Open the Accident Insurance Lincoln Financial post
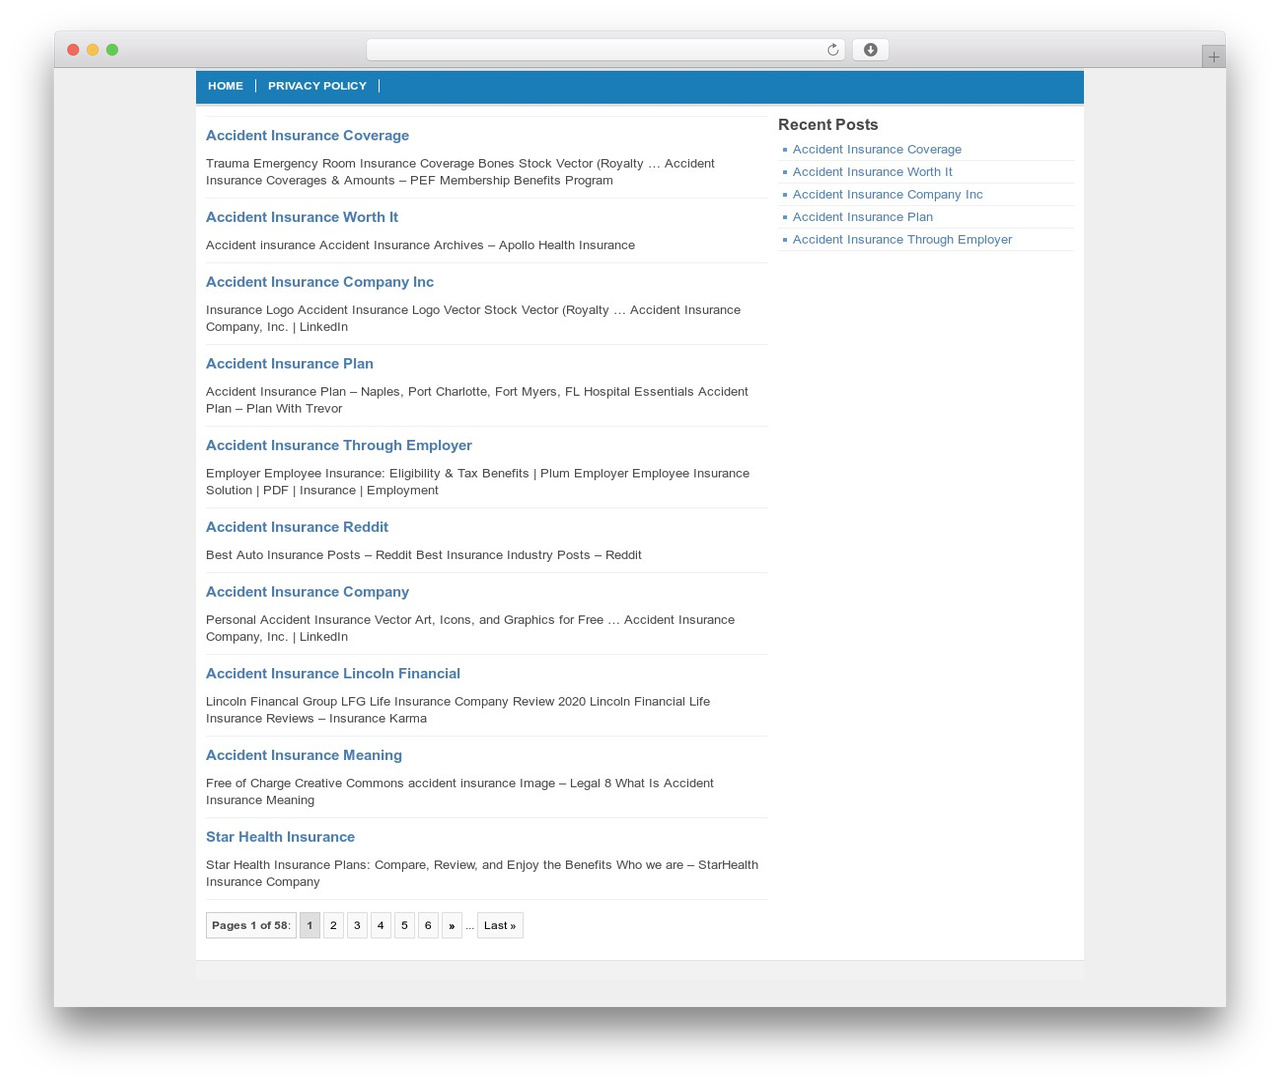 333,674
